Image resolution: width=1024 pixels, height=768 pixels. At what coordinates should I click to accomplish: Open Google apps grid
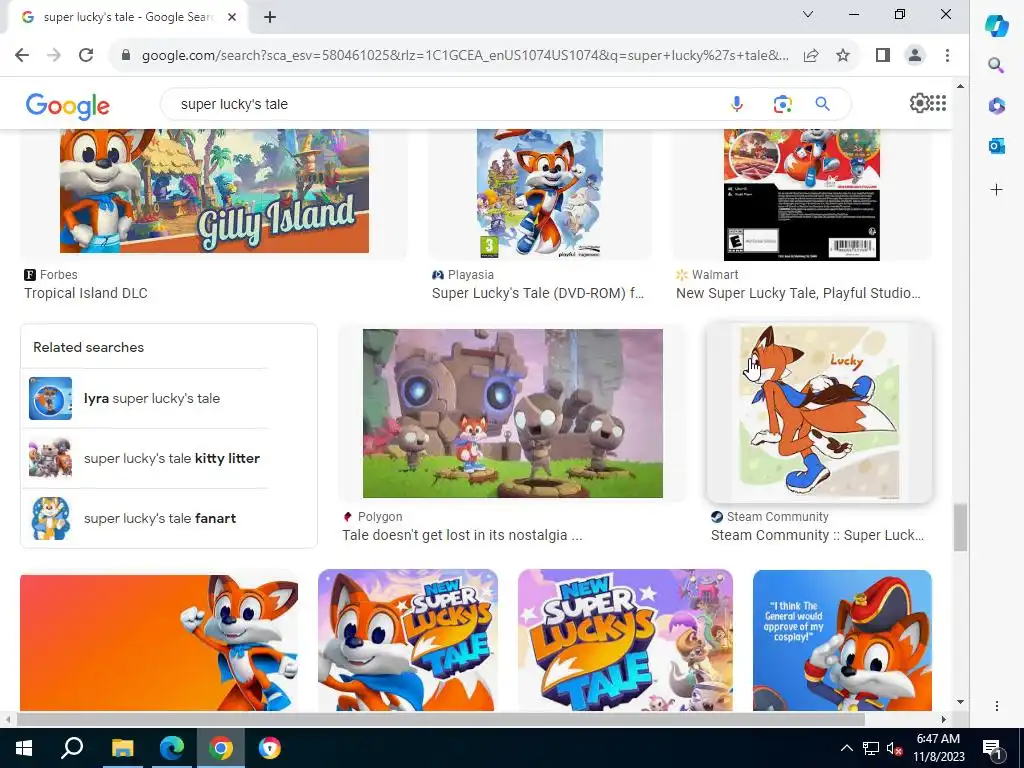click(938, 103)
